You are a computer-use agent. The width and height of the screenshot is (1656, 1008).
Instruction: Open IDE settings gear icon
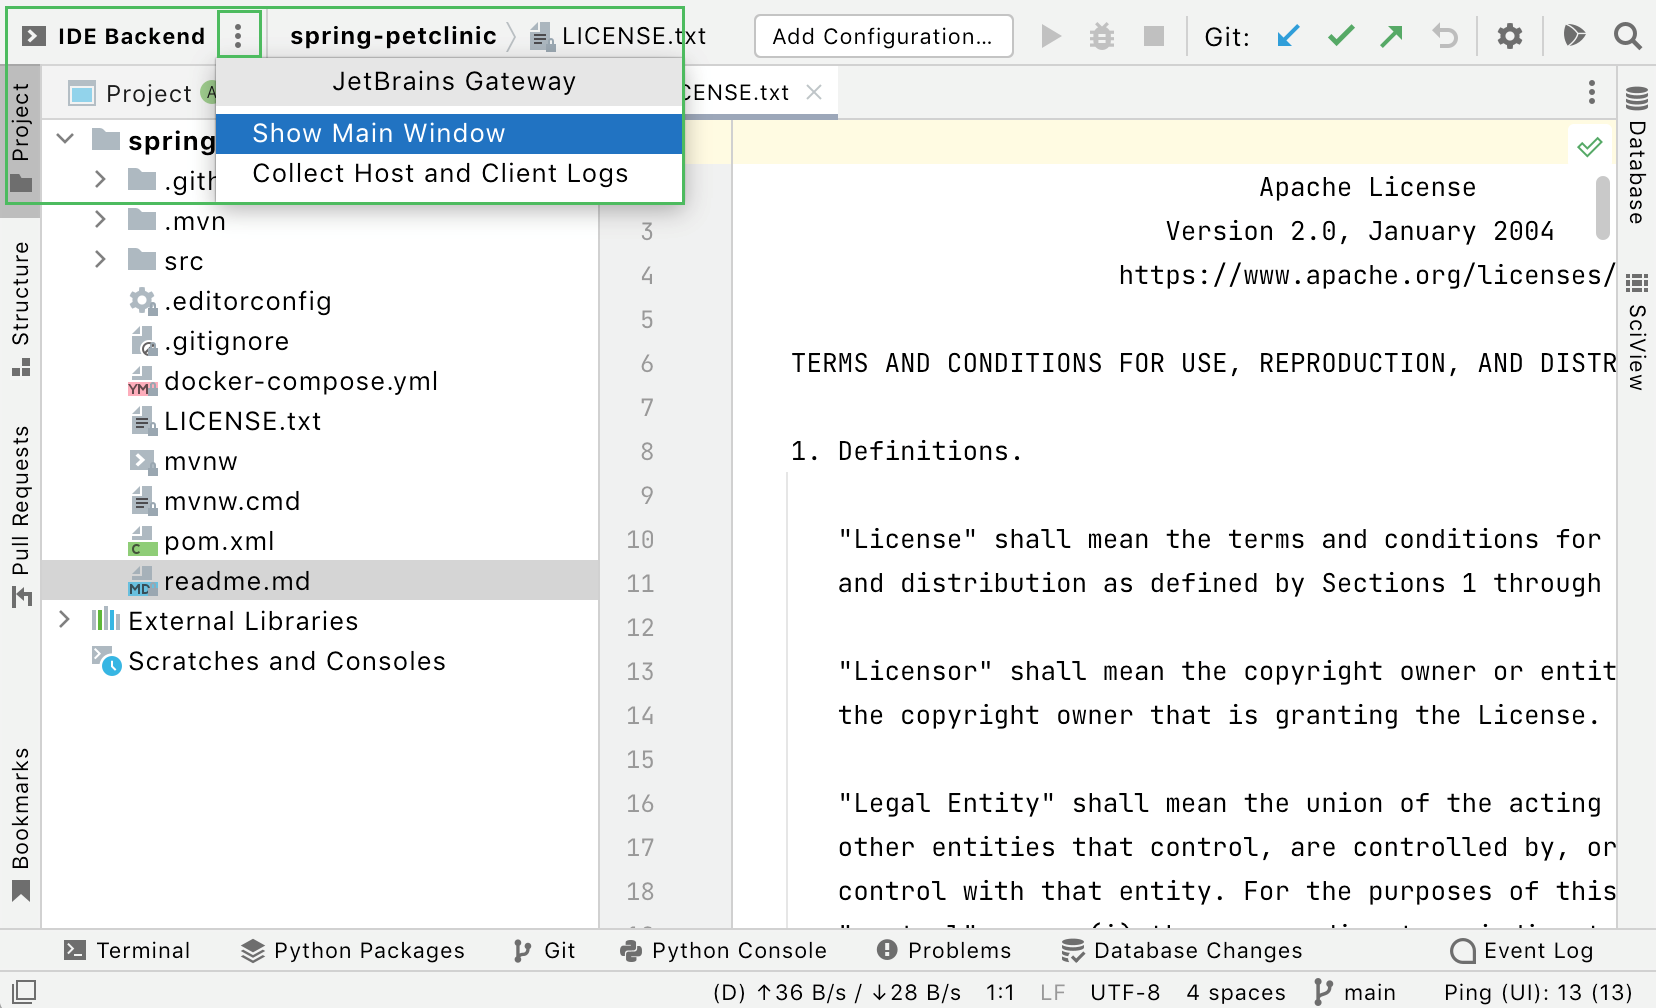(1509, 37)
